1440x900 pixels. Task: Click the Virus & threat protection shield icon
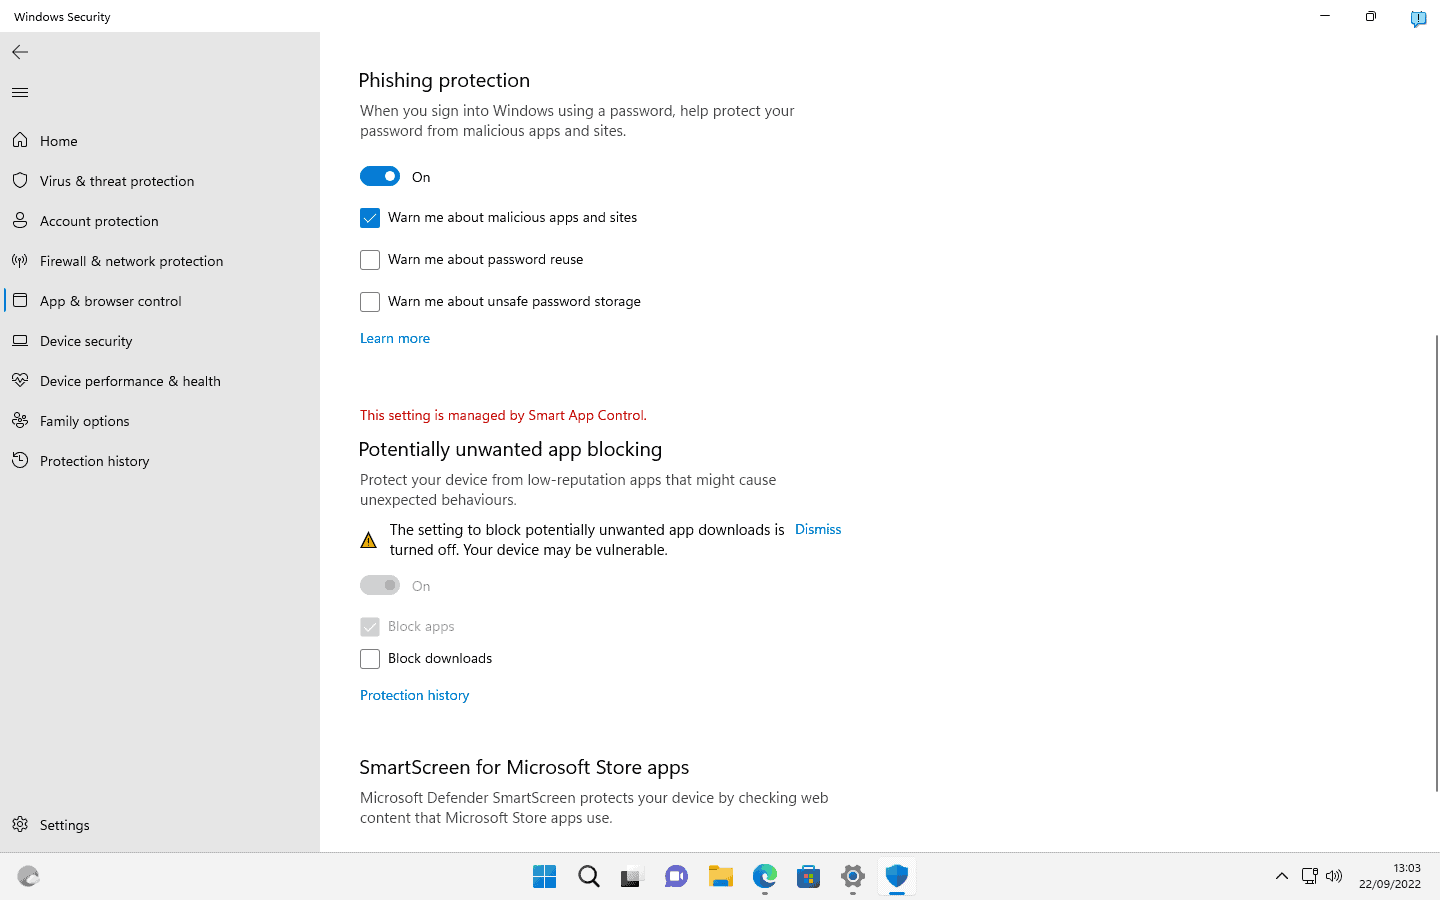click(x=20, y=180)
